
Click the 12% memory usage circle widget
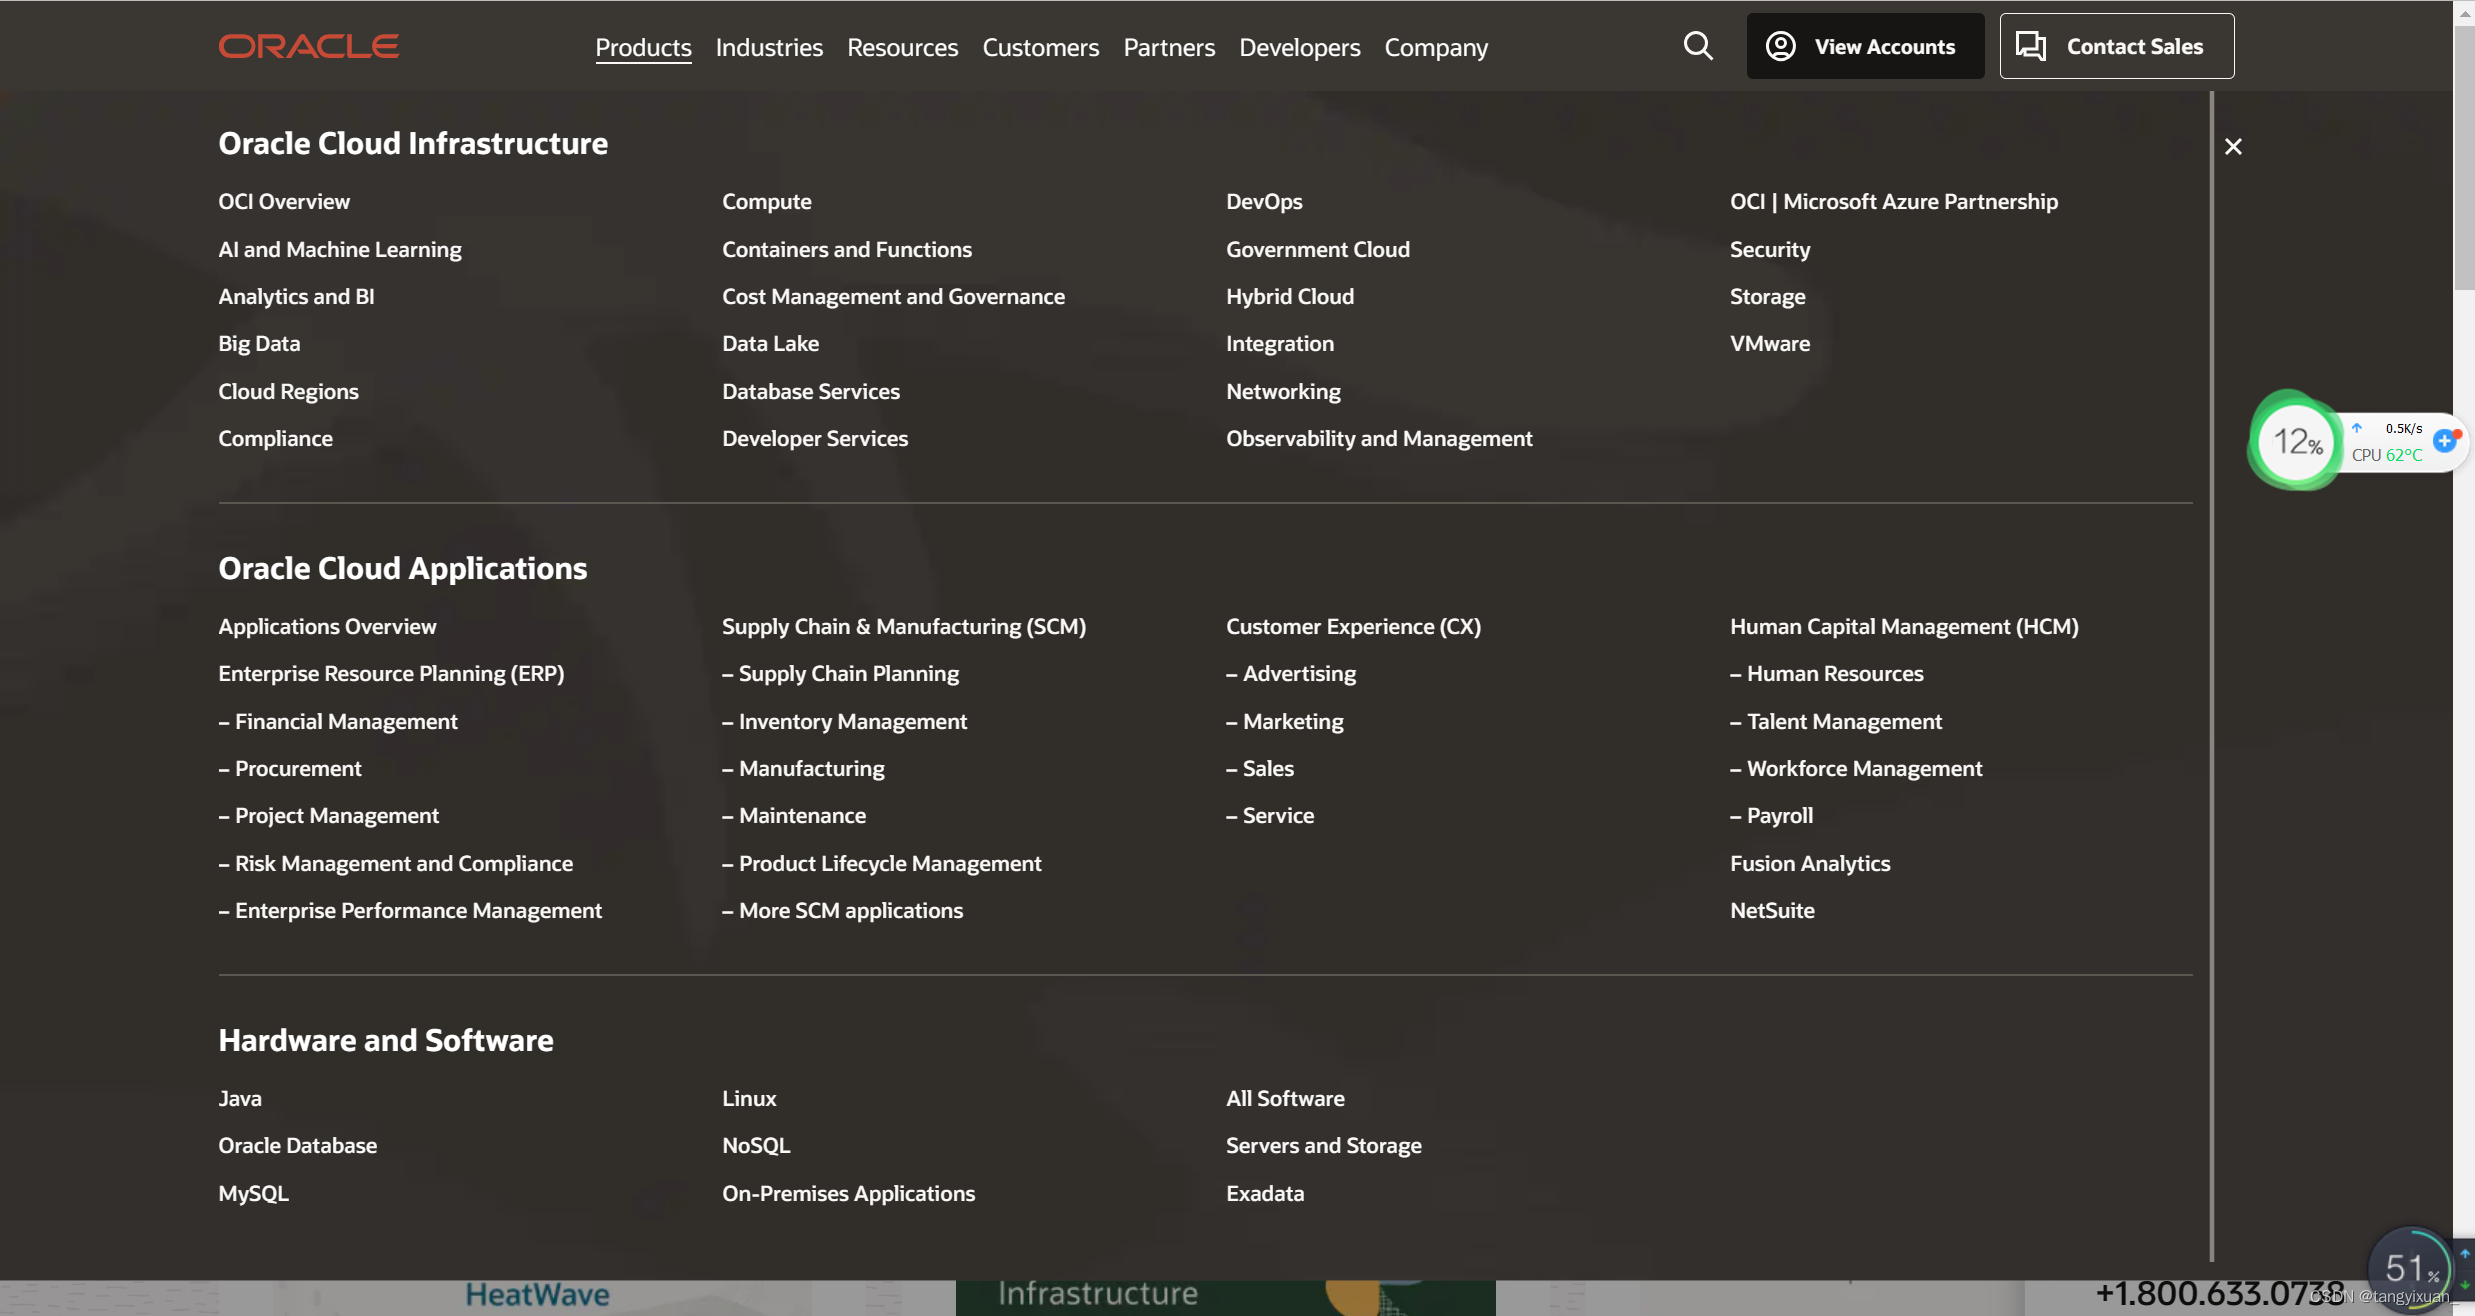tap(2297, 441)
